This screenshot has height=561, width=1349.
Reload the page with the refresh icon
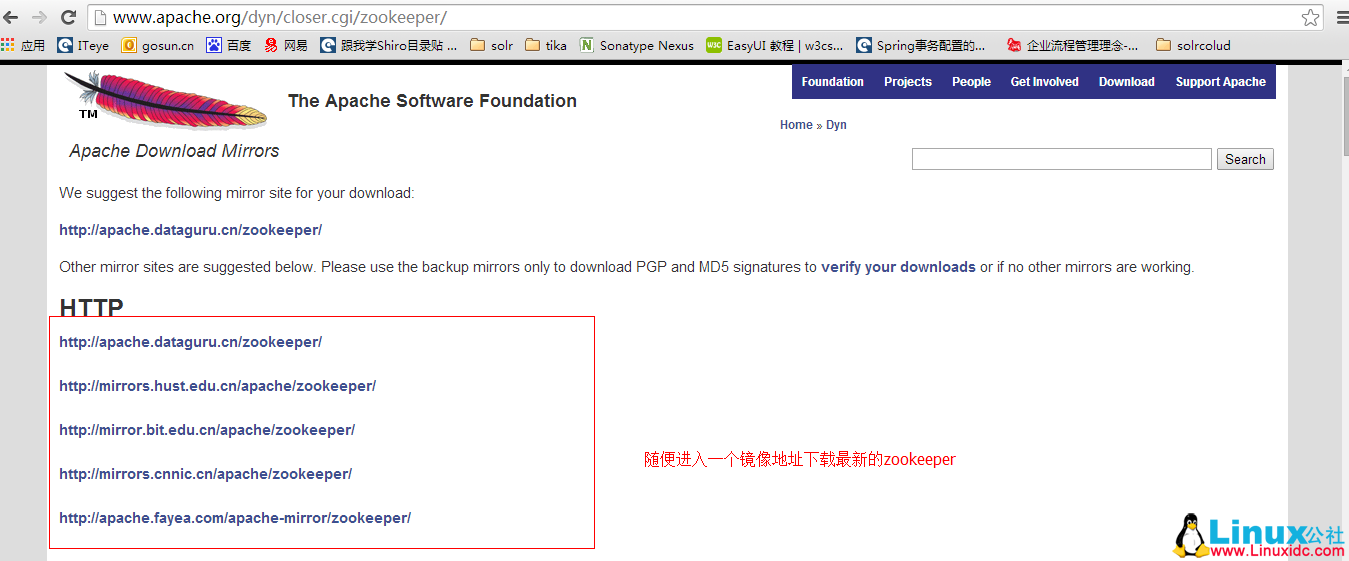click(x=68, y=17)
